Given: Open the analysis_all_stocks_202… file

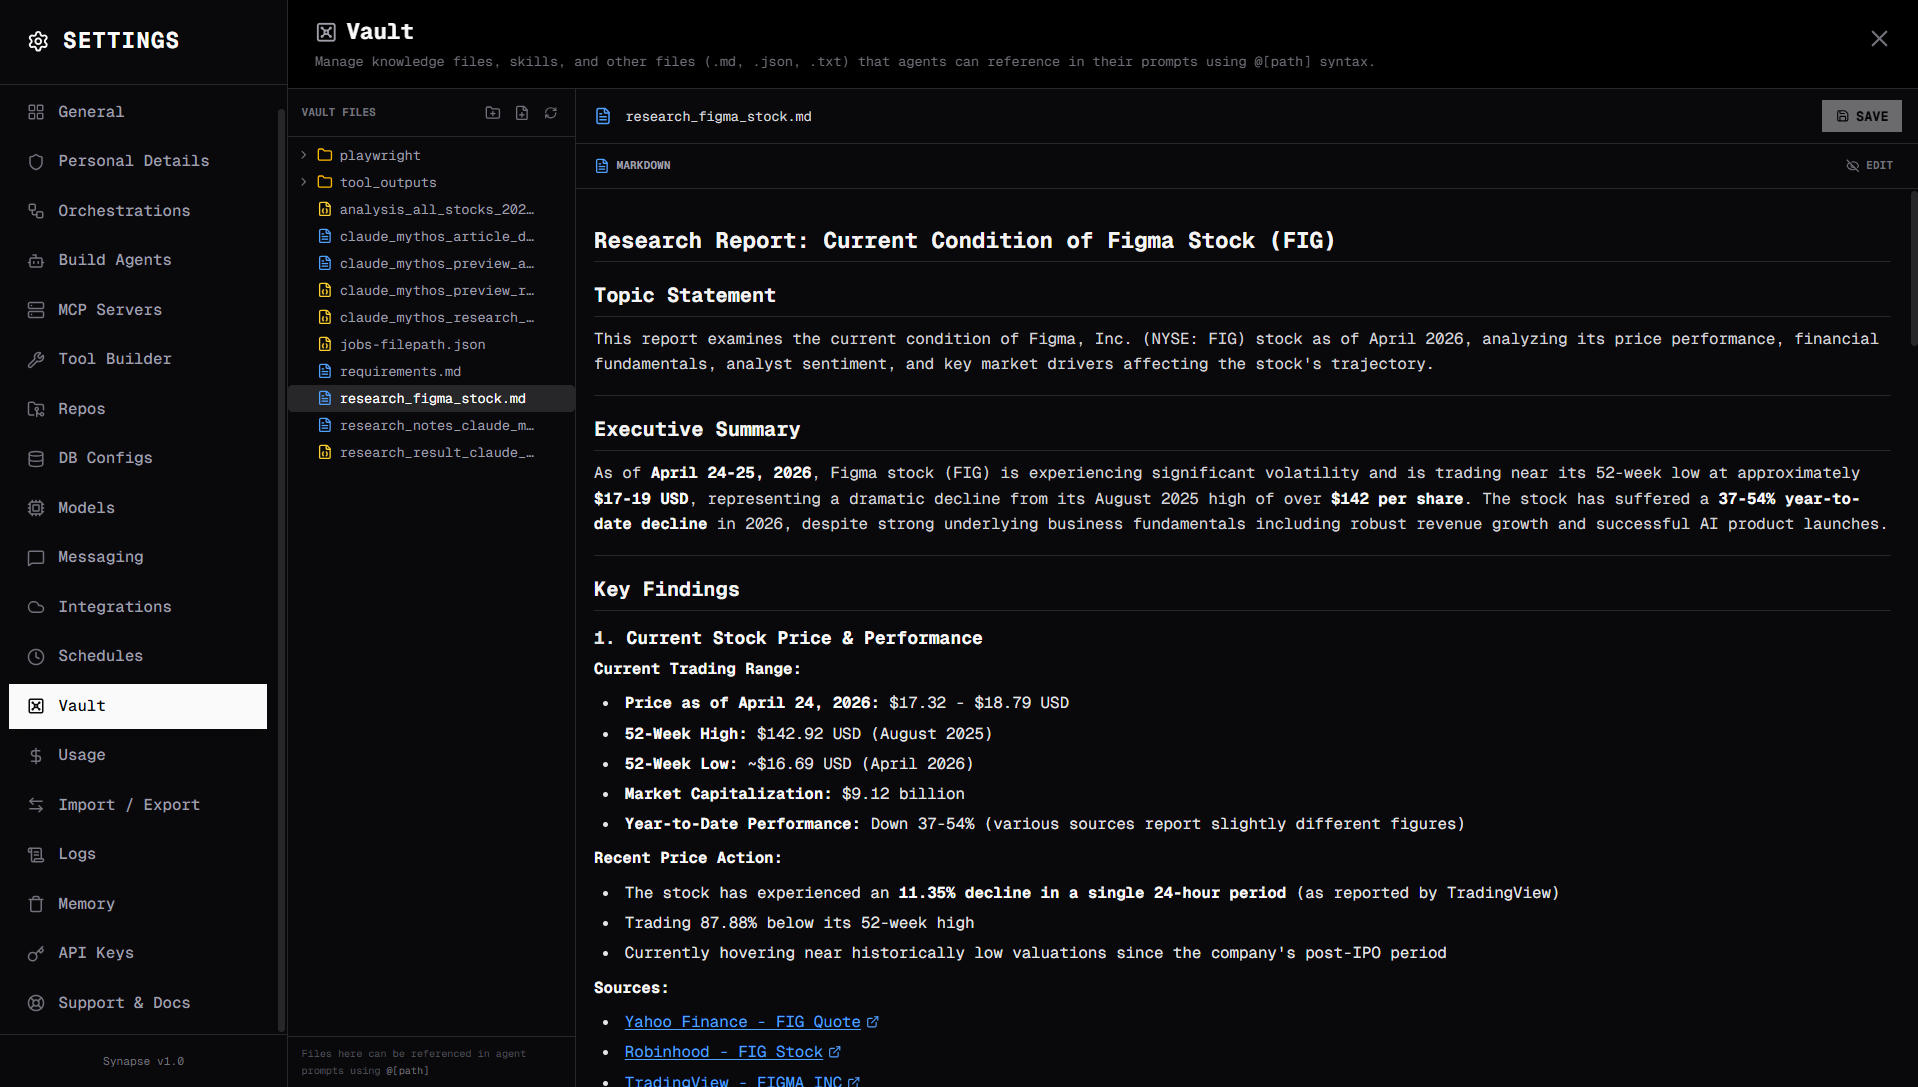Looking at the screenshot, I should [431, 209].
